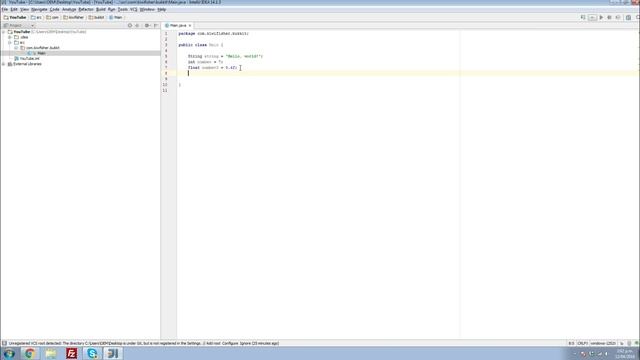Viewport: 640px width, 360px height.
Task: Open the Navigate menu
Action: [x=39, y=9]
